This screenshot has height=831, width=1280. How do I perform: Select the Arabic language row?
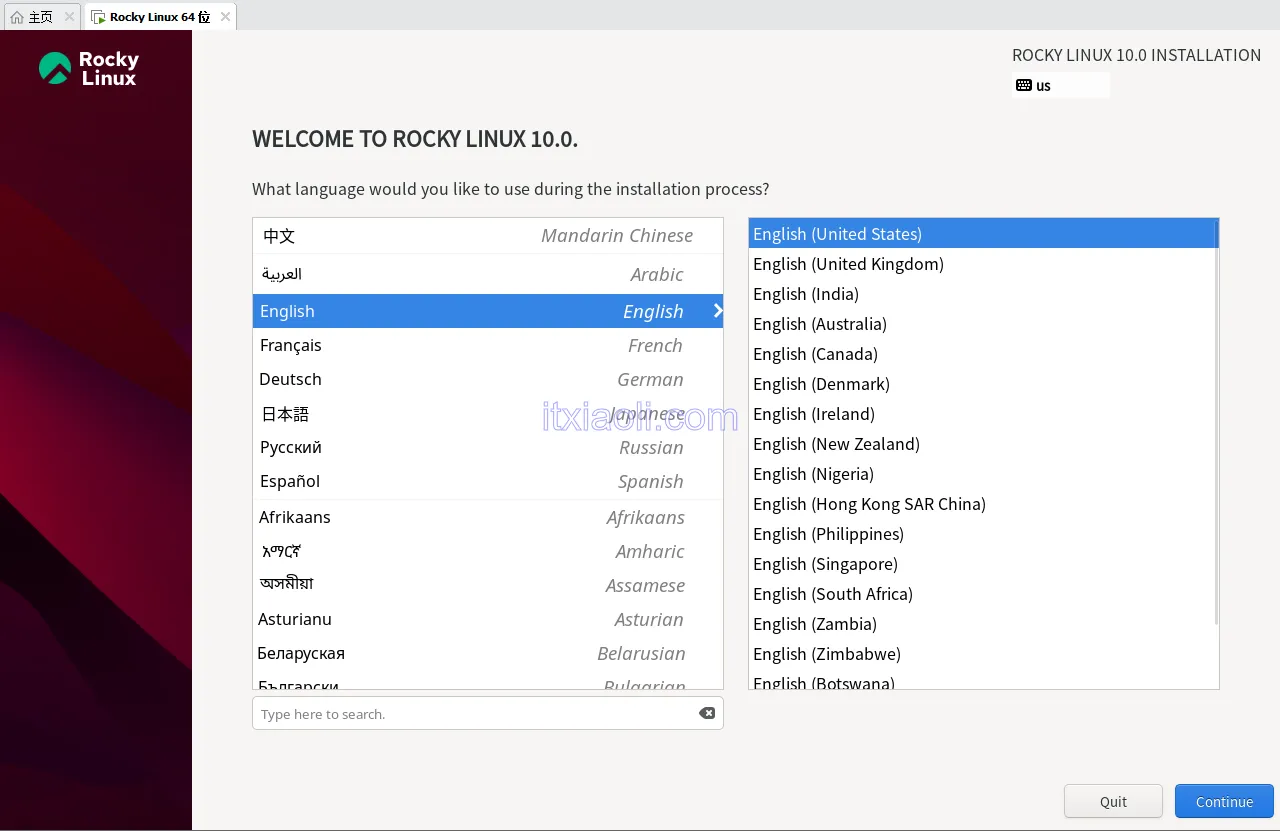click(488, 274)
